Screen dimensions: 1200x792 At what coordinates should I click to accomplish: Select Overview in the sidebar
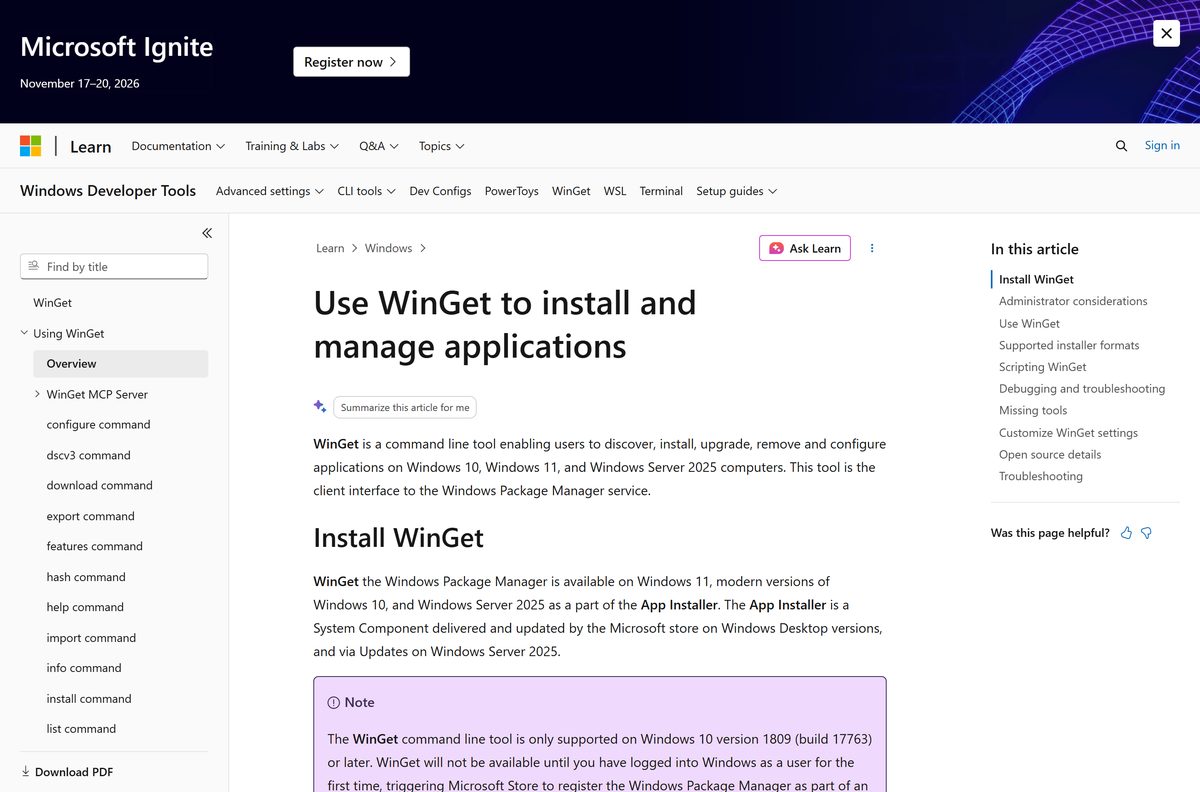[121, 364]
